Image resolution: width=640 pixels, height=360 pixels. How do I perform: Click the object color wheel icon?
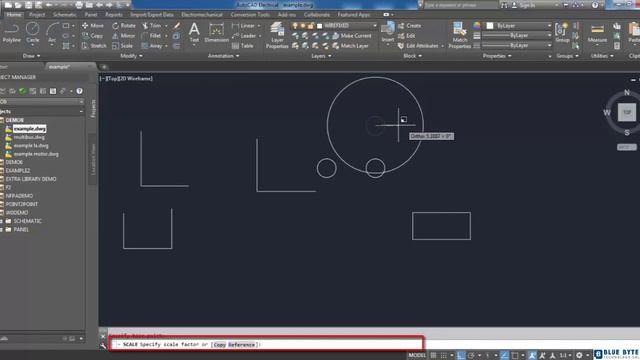point(477,26)
